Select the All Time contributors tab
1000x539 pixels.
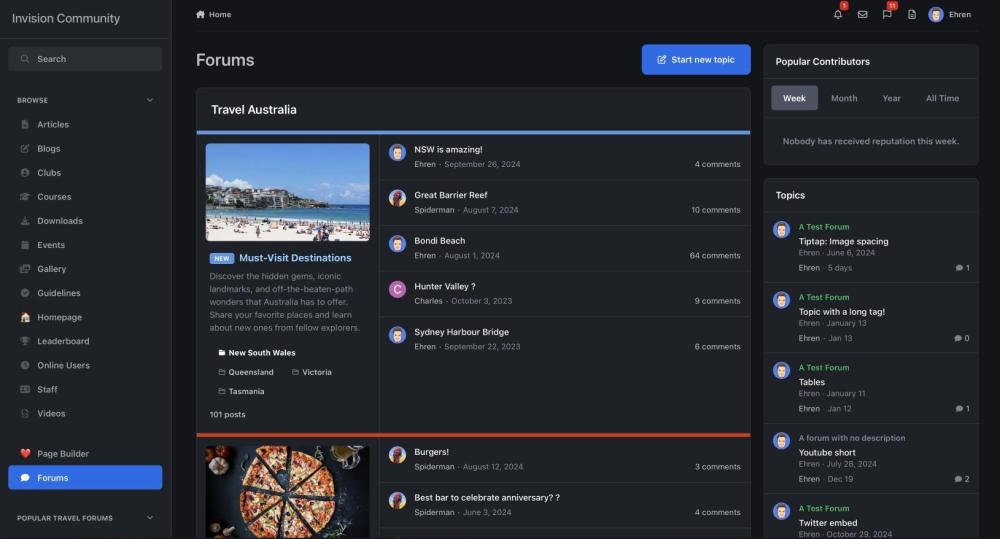point(942,98)
